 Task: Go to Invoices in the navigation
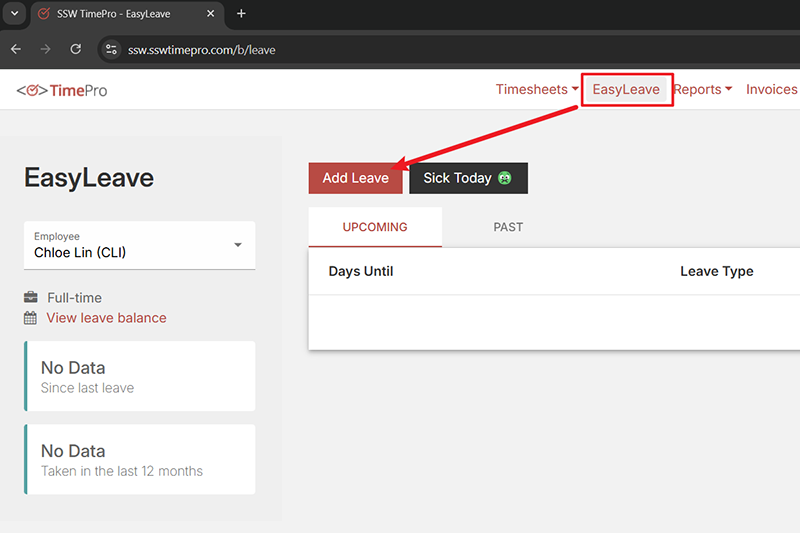pos(771,89)
